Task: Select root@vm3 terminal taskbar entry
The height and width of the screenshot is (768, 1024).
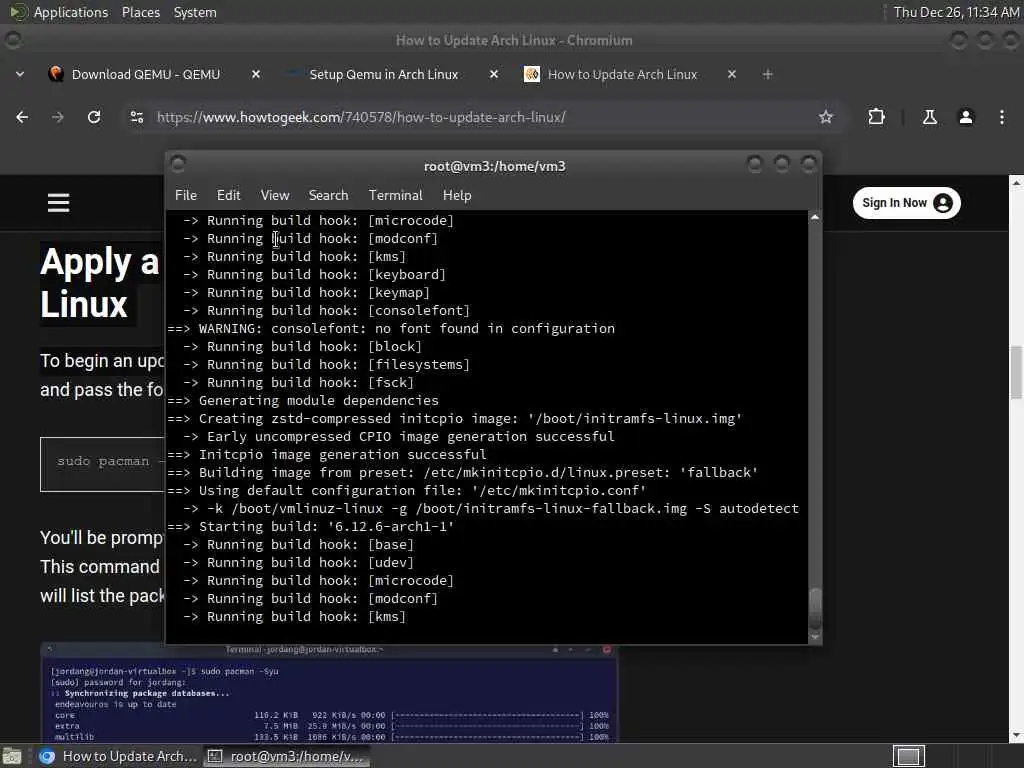Action: tap(286, 756)
